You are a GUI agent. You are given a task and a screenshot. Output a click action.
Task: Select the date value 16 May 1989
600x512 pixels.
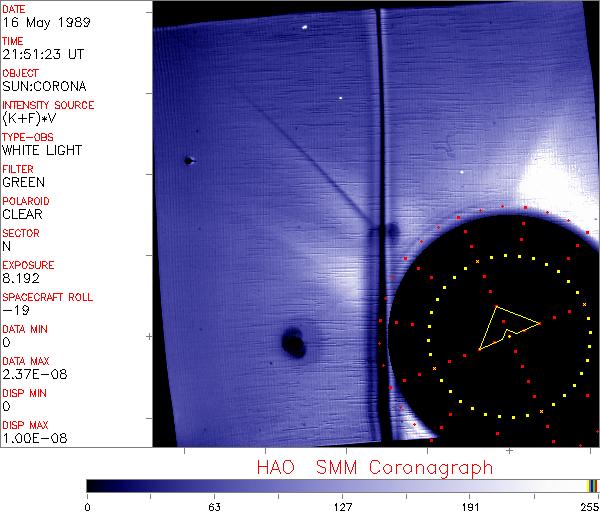pyautogui.click(x=46, y=22)
